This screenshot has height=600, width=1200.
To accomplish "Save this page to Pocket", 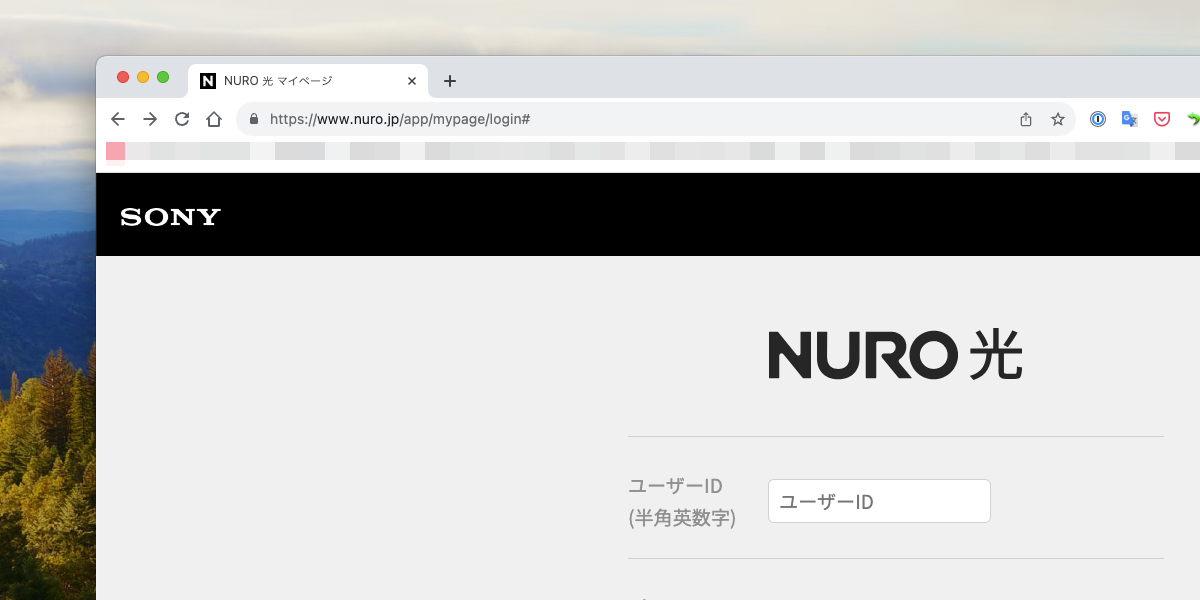I will coord(1161,118).
